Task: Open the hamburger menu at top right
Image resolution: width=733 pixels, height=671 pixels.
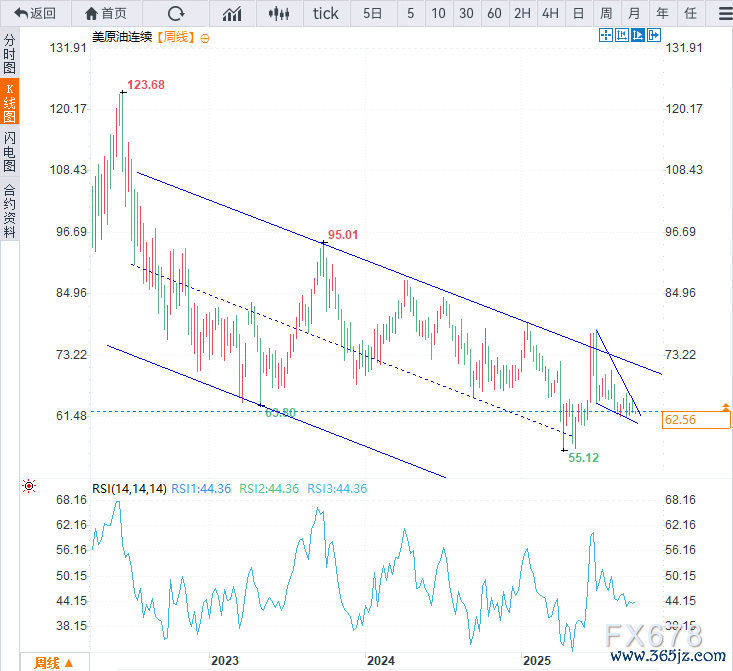Action: [x=724, y=13]
